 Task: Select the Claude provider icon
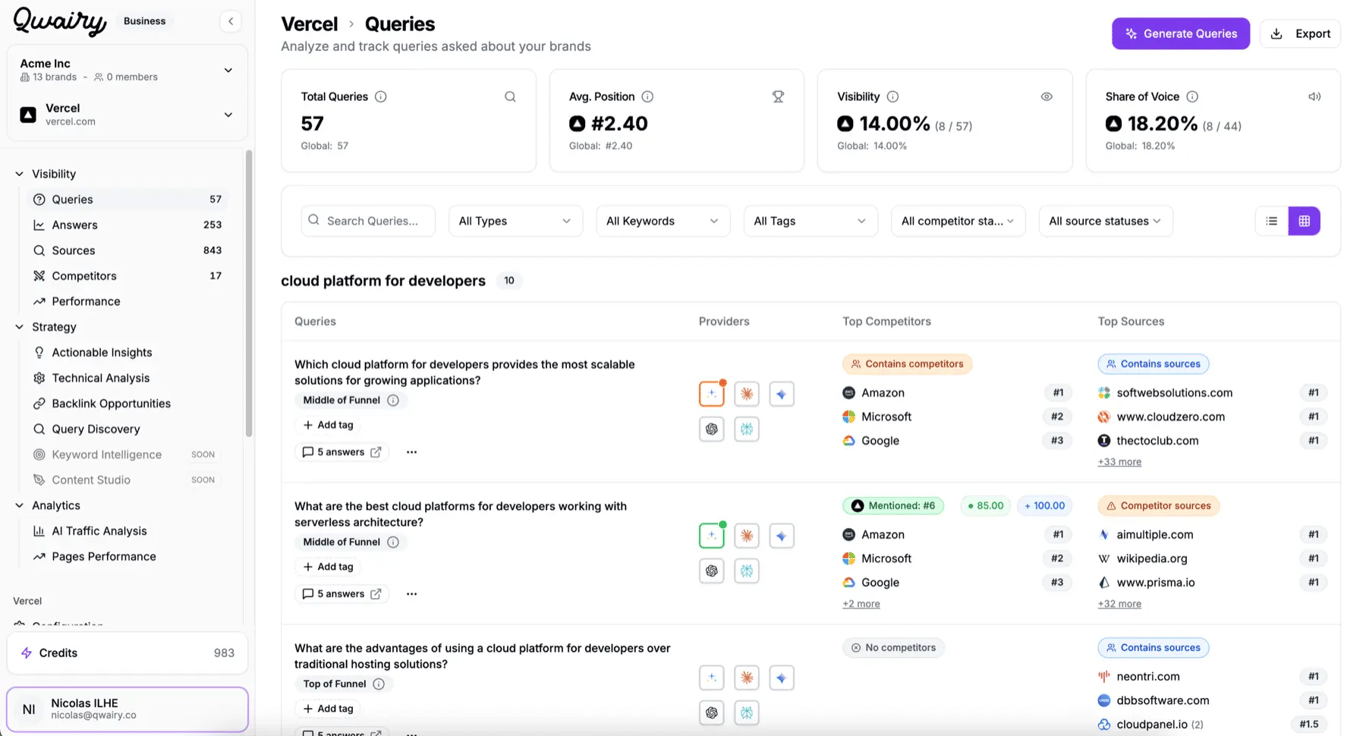[x=746, y=393]
